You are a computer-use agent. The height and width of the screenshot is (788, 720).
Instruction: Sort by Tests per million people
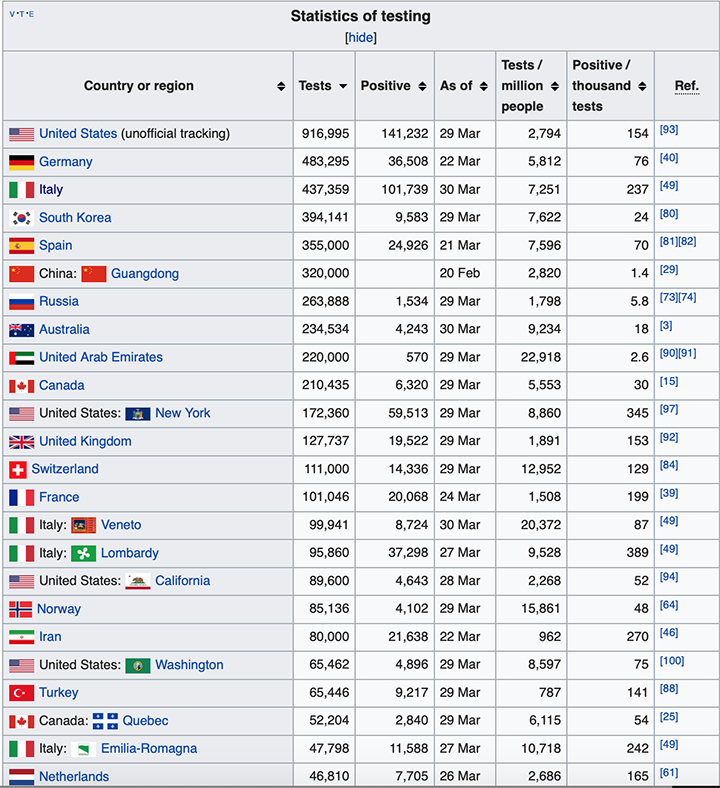555,86
